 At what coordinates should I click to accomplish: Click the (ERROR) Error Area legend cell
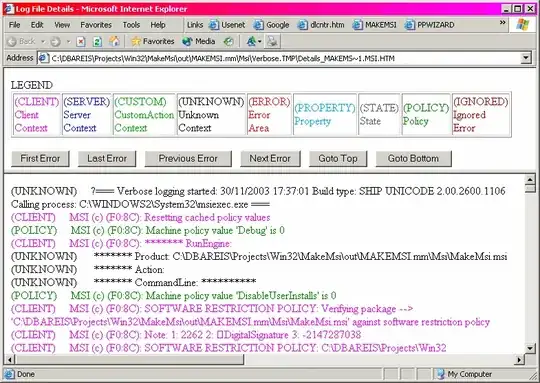[x=269, y=115]
